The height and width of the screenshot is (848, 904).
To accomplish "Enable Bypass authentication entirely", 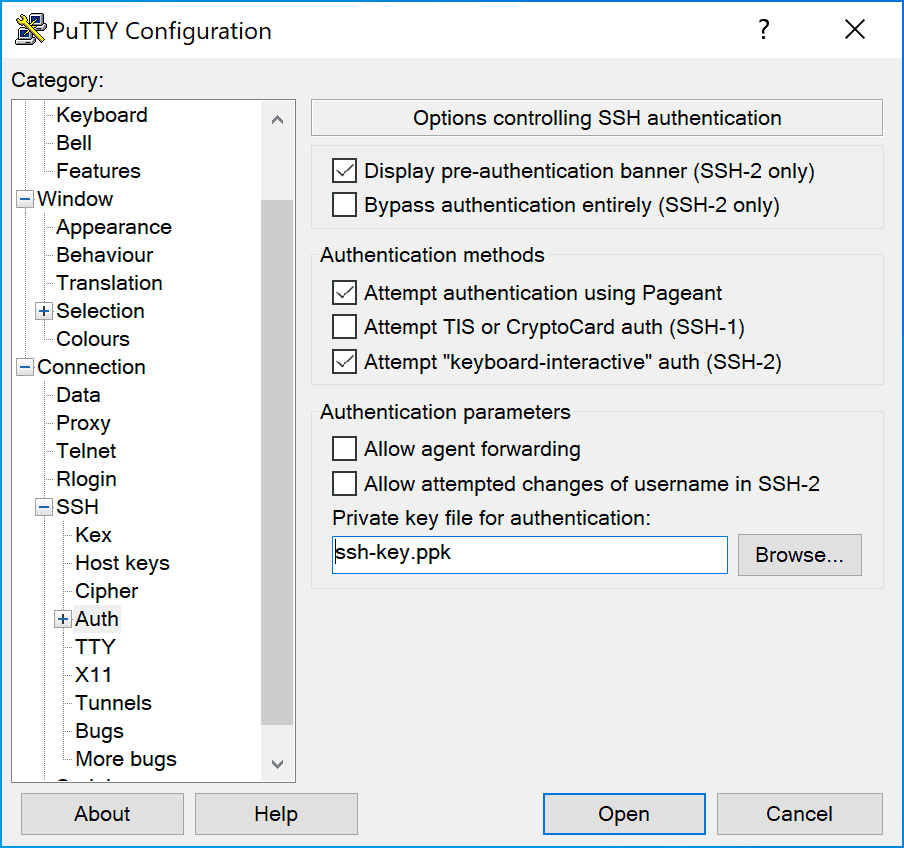I will [344, 204].
